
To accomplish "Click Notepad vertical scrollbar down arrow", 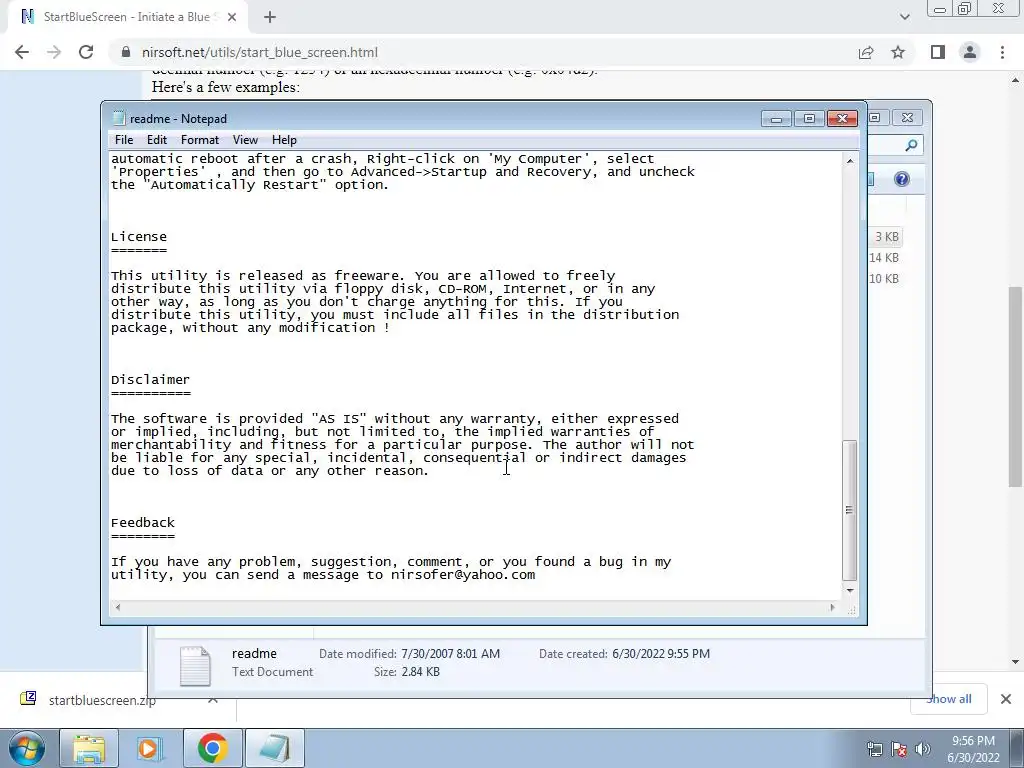I will click(850, 590).
